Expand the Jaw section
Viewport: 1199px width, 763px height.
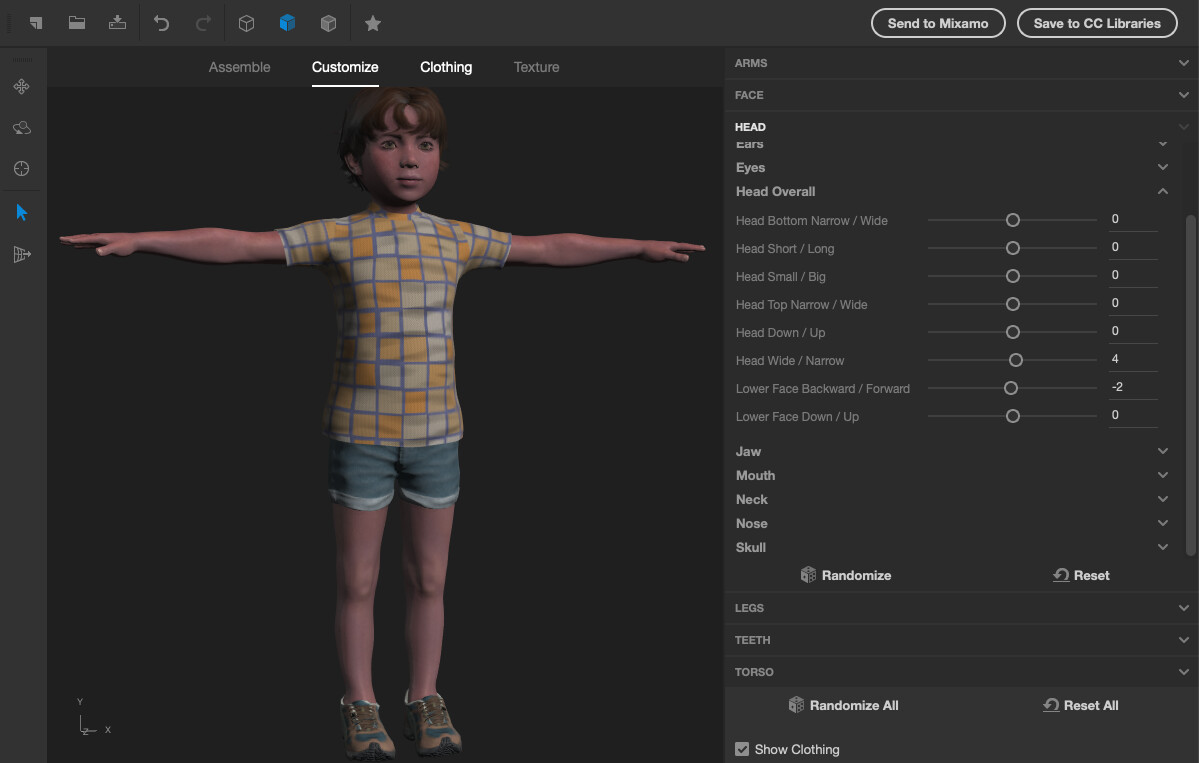click(x=1162, y=451)
